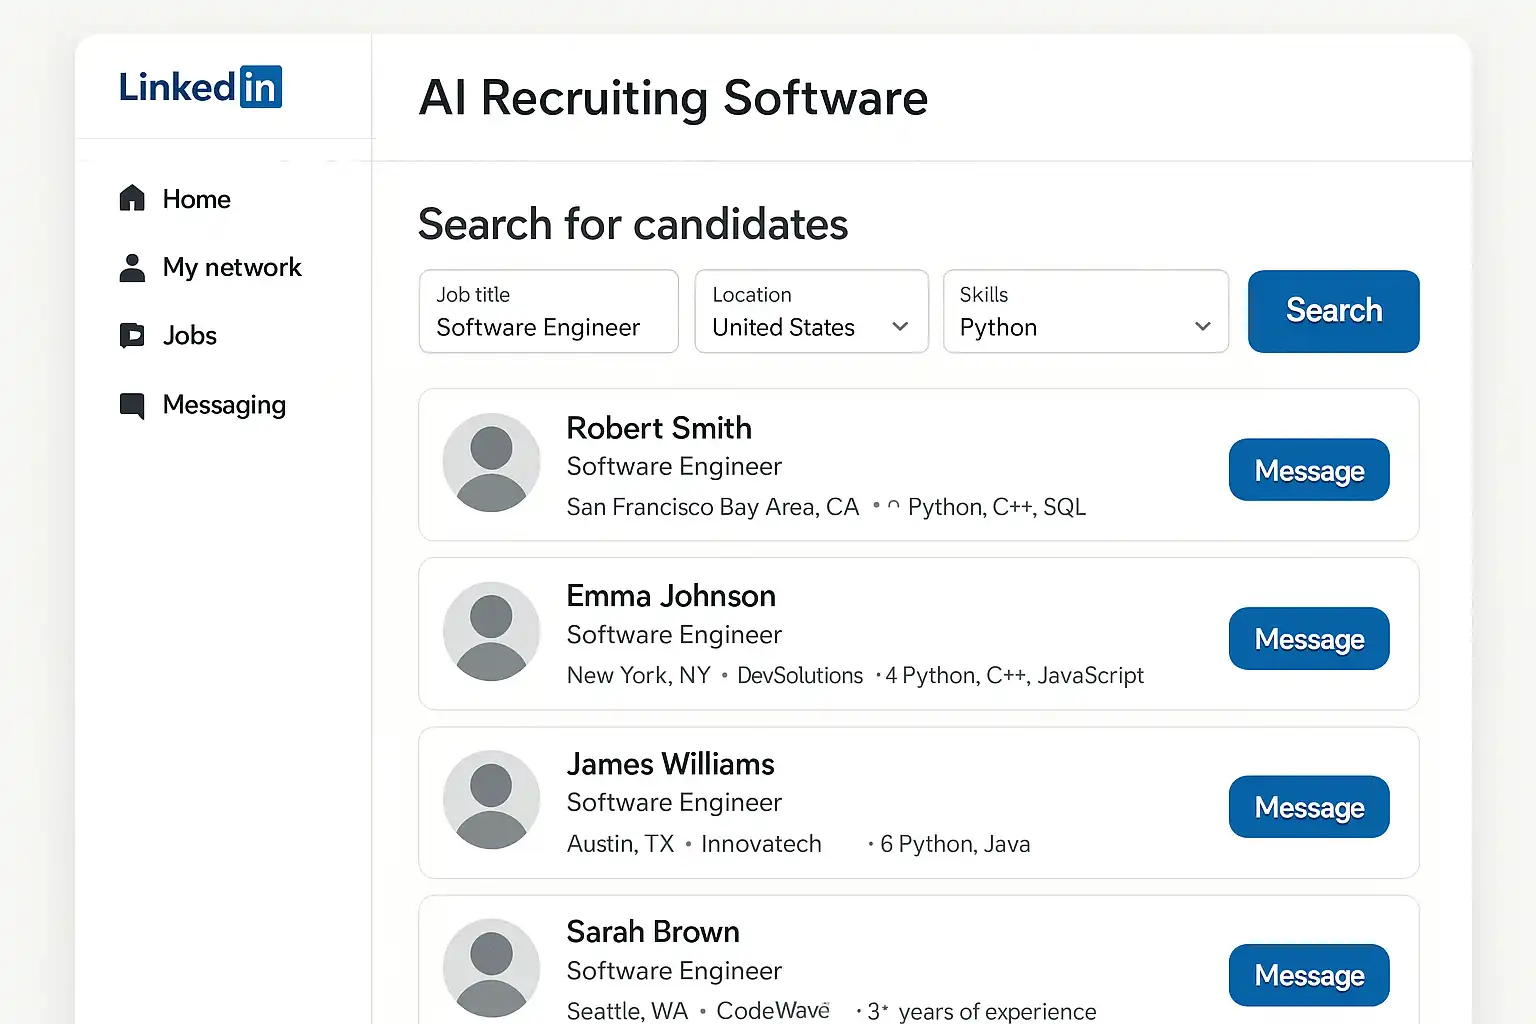
Task: Expand the Skills dropdown chevron
Action: pyautogui.click(x=1202, y=326)
